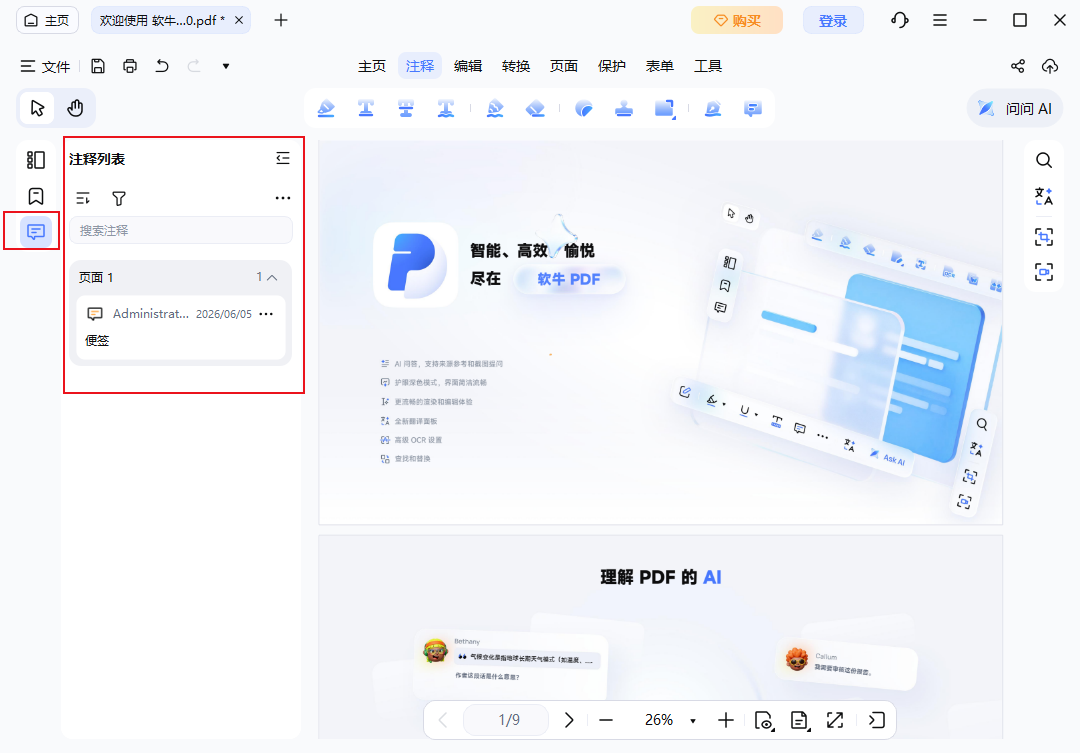
Task: Open a new tab with plus
Action: (x=280, y=20)
